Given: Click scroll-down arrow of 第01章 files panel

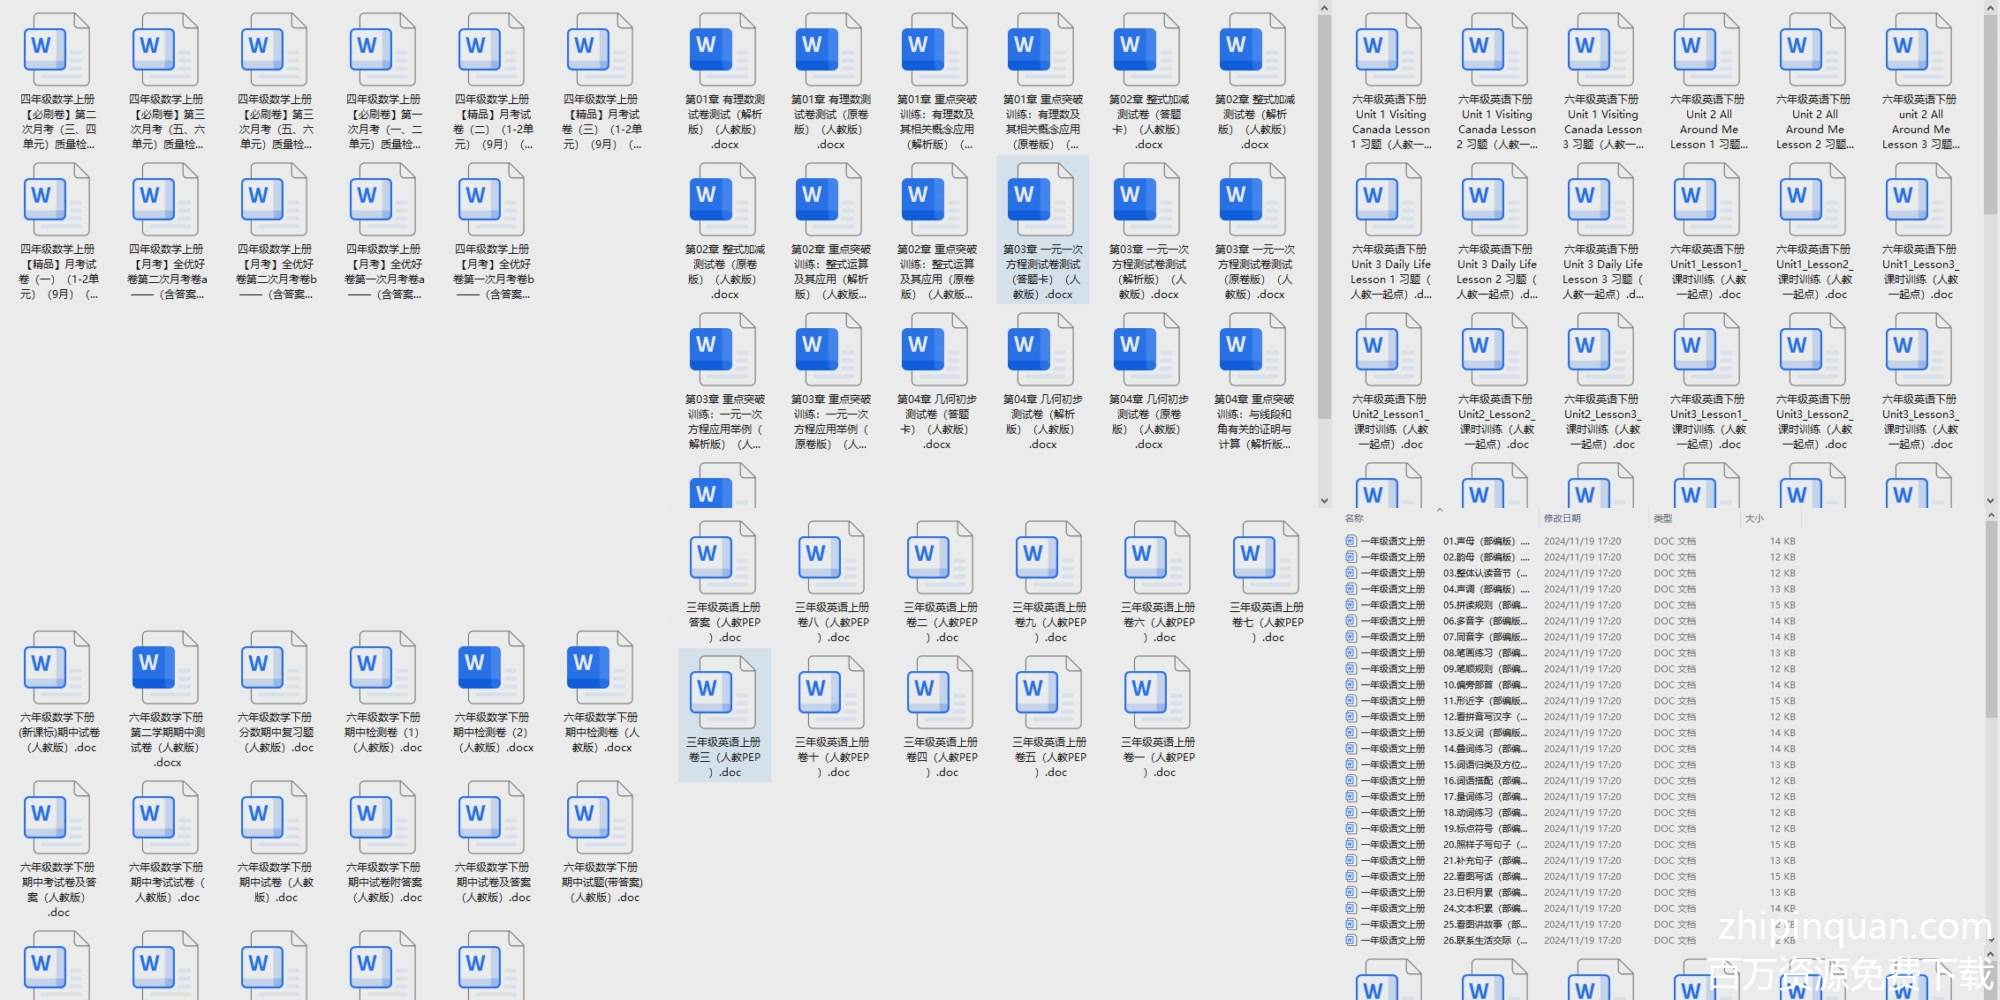Looking at the screenshot, I should coord(1324,500).
